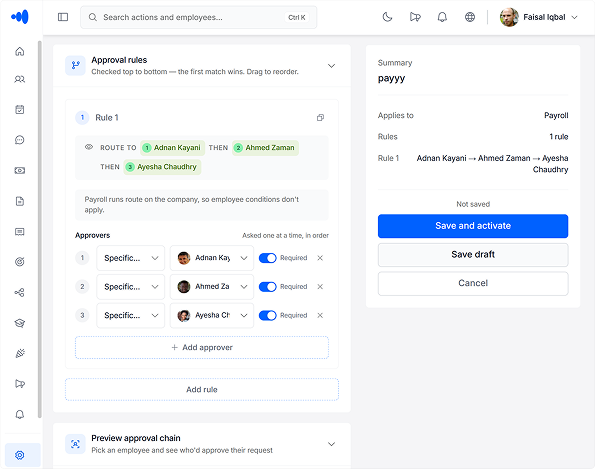Click Save draft button
Screen dimensions: 595x469
click(x=473, y=255)
